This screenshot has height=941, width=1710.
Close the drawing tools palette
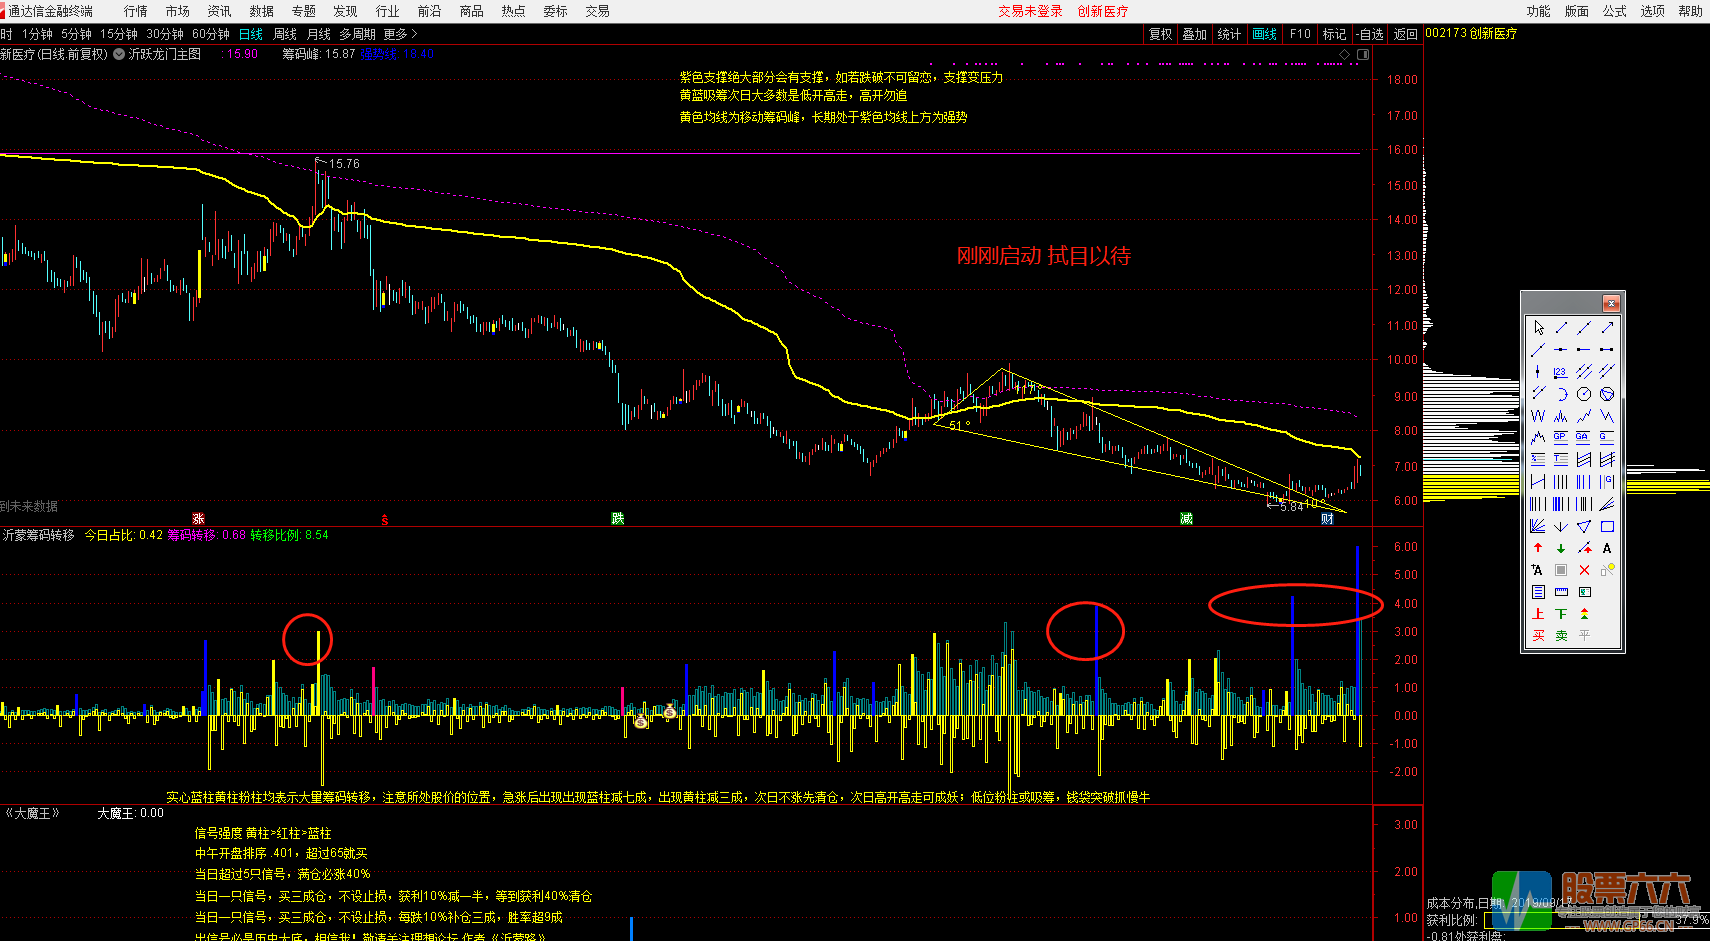point(1610,303)
